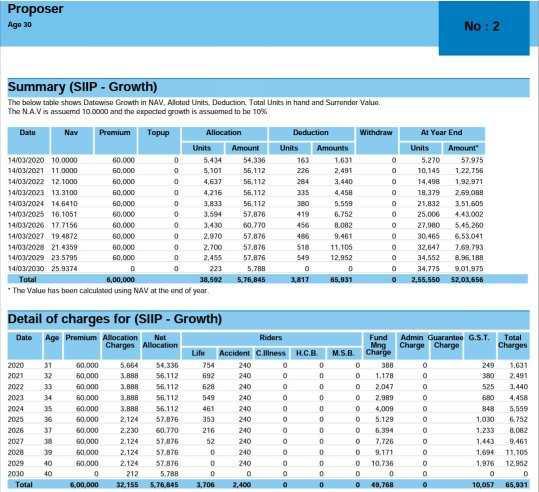Select fund management charge 1,178
The image size is (539, 492).
(384, 376)
